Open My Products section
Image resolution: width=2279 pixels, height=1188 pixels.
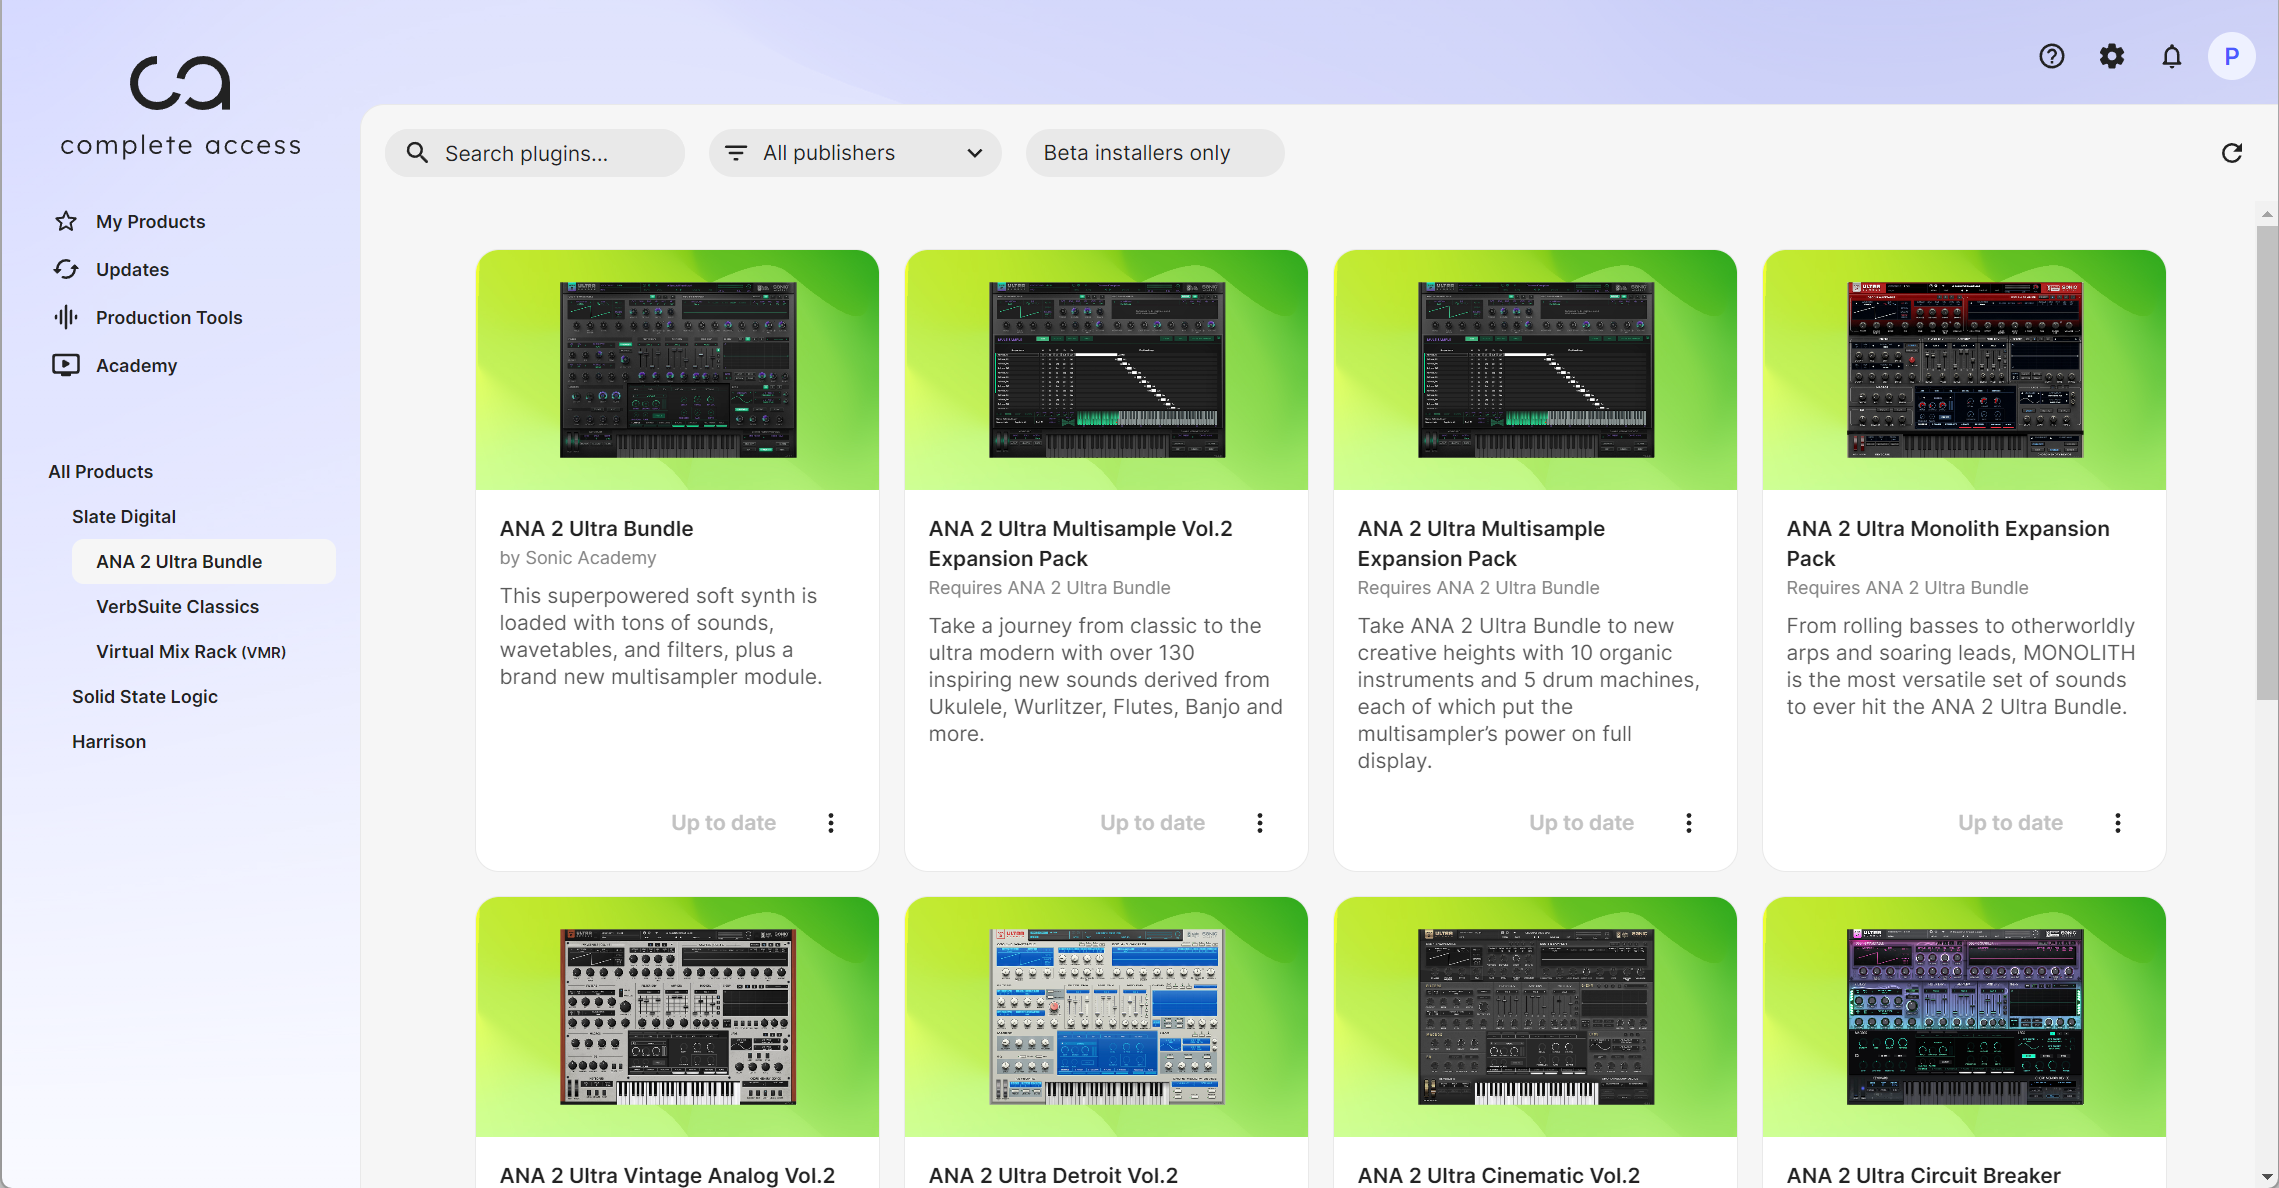(x=151, y=221)
